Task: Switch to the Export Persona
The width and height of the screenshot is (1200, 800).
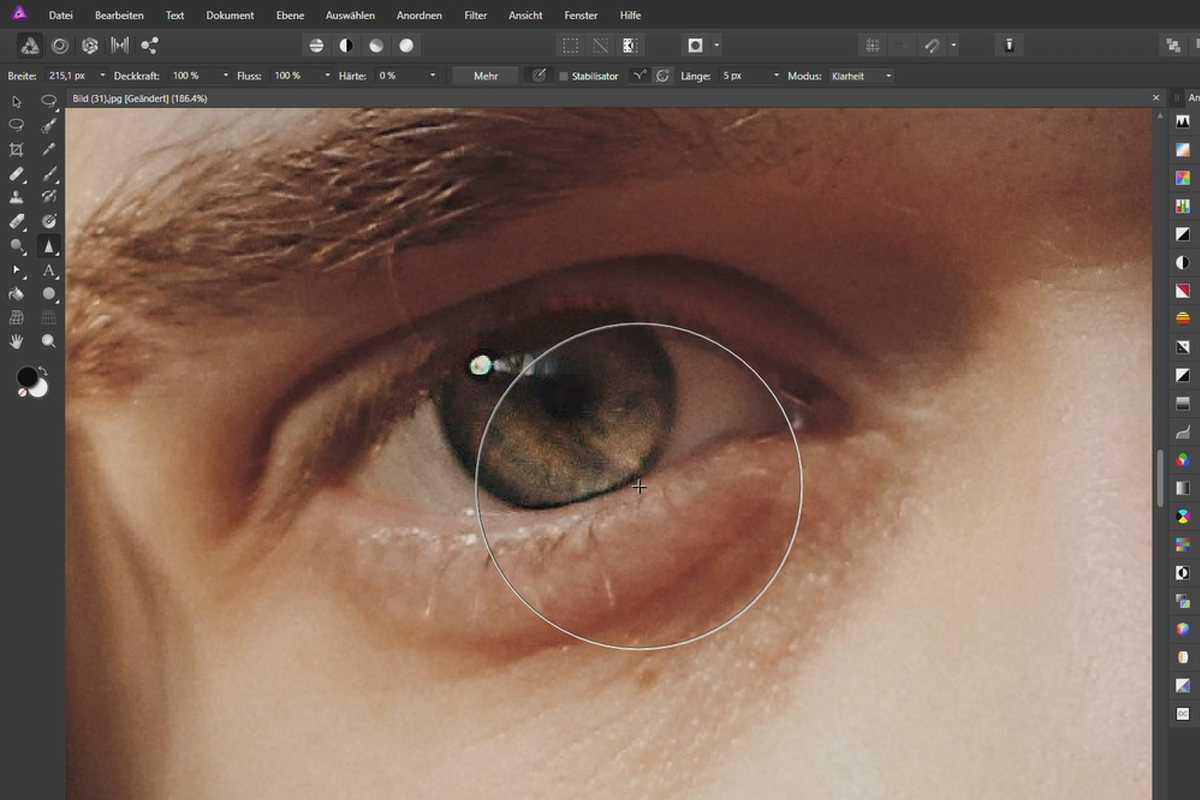Action: (150, 45)
